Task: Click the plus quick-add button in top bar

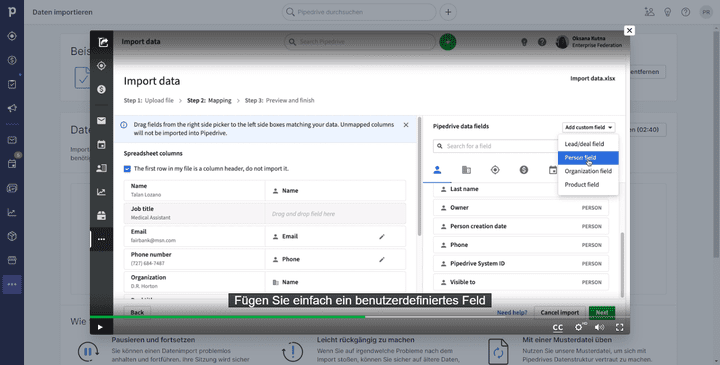Action: (x=448, y=12)
